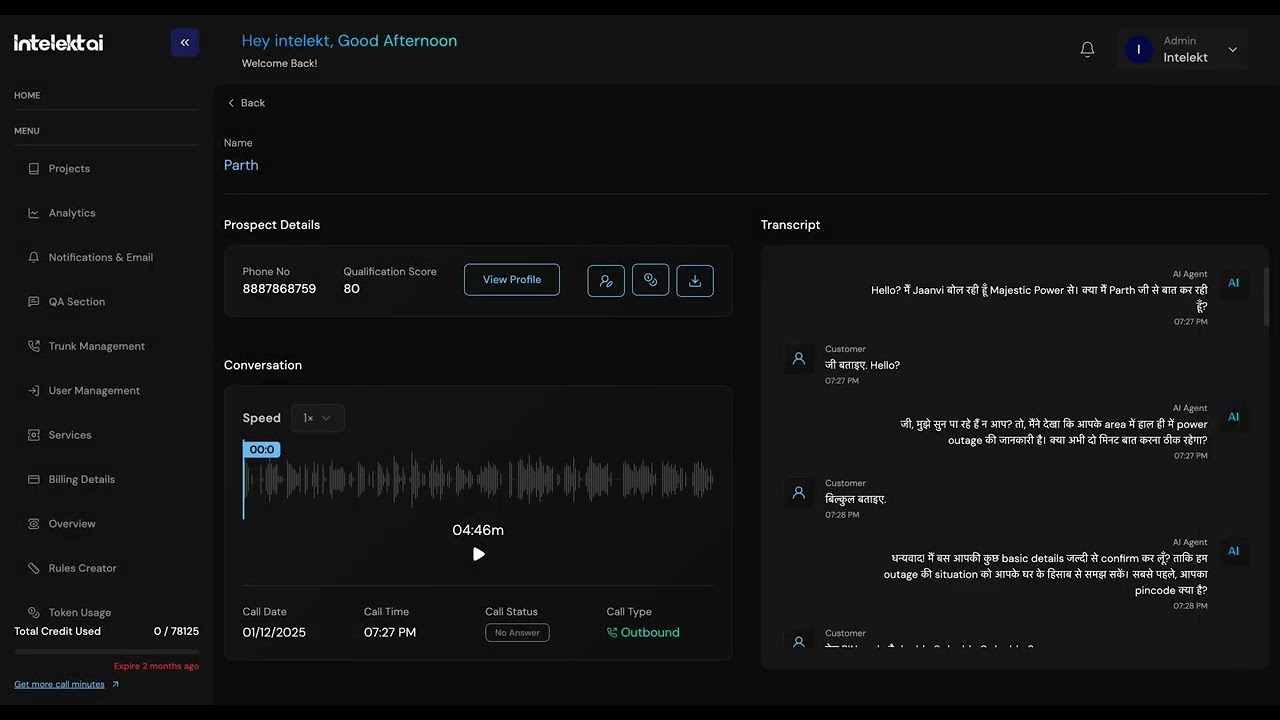Click the Projects sidebar icon

pyautogui.click(x=34, y=169)
